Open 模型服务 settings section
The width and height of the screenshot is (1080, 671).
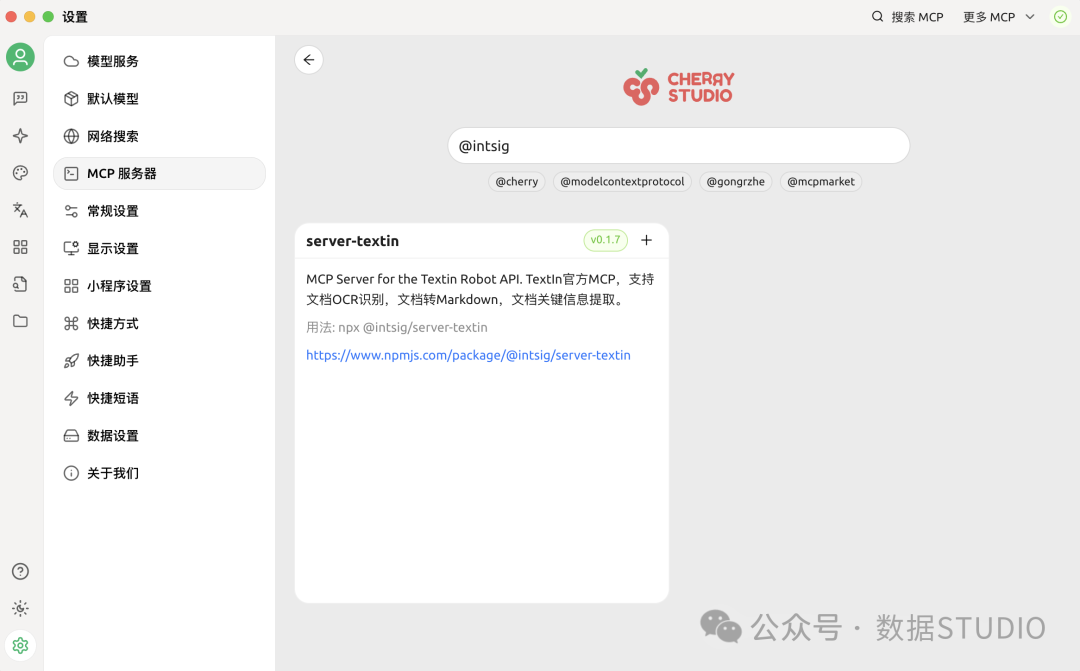point(159,61)
